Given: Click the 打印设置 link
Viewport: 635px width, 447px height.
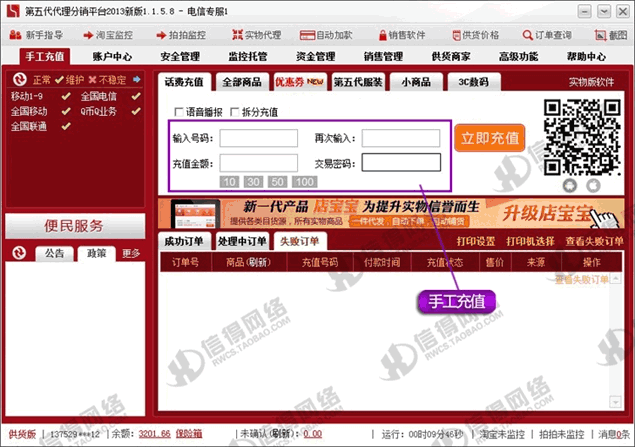Looking at the screenshot, I should pos(476,241).
